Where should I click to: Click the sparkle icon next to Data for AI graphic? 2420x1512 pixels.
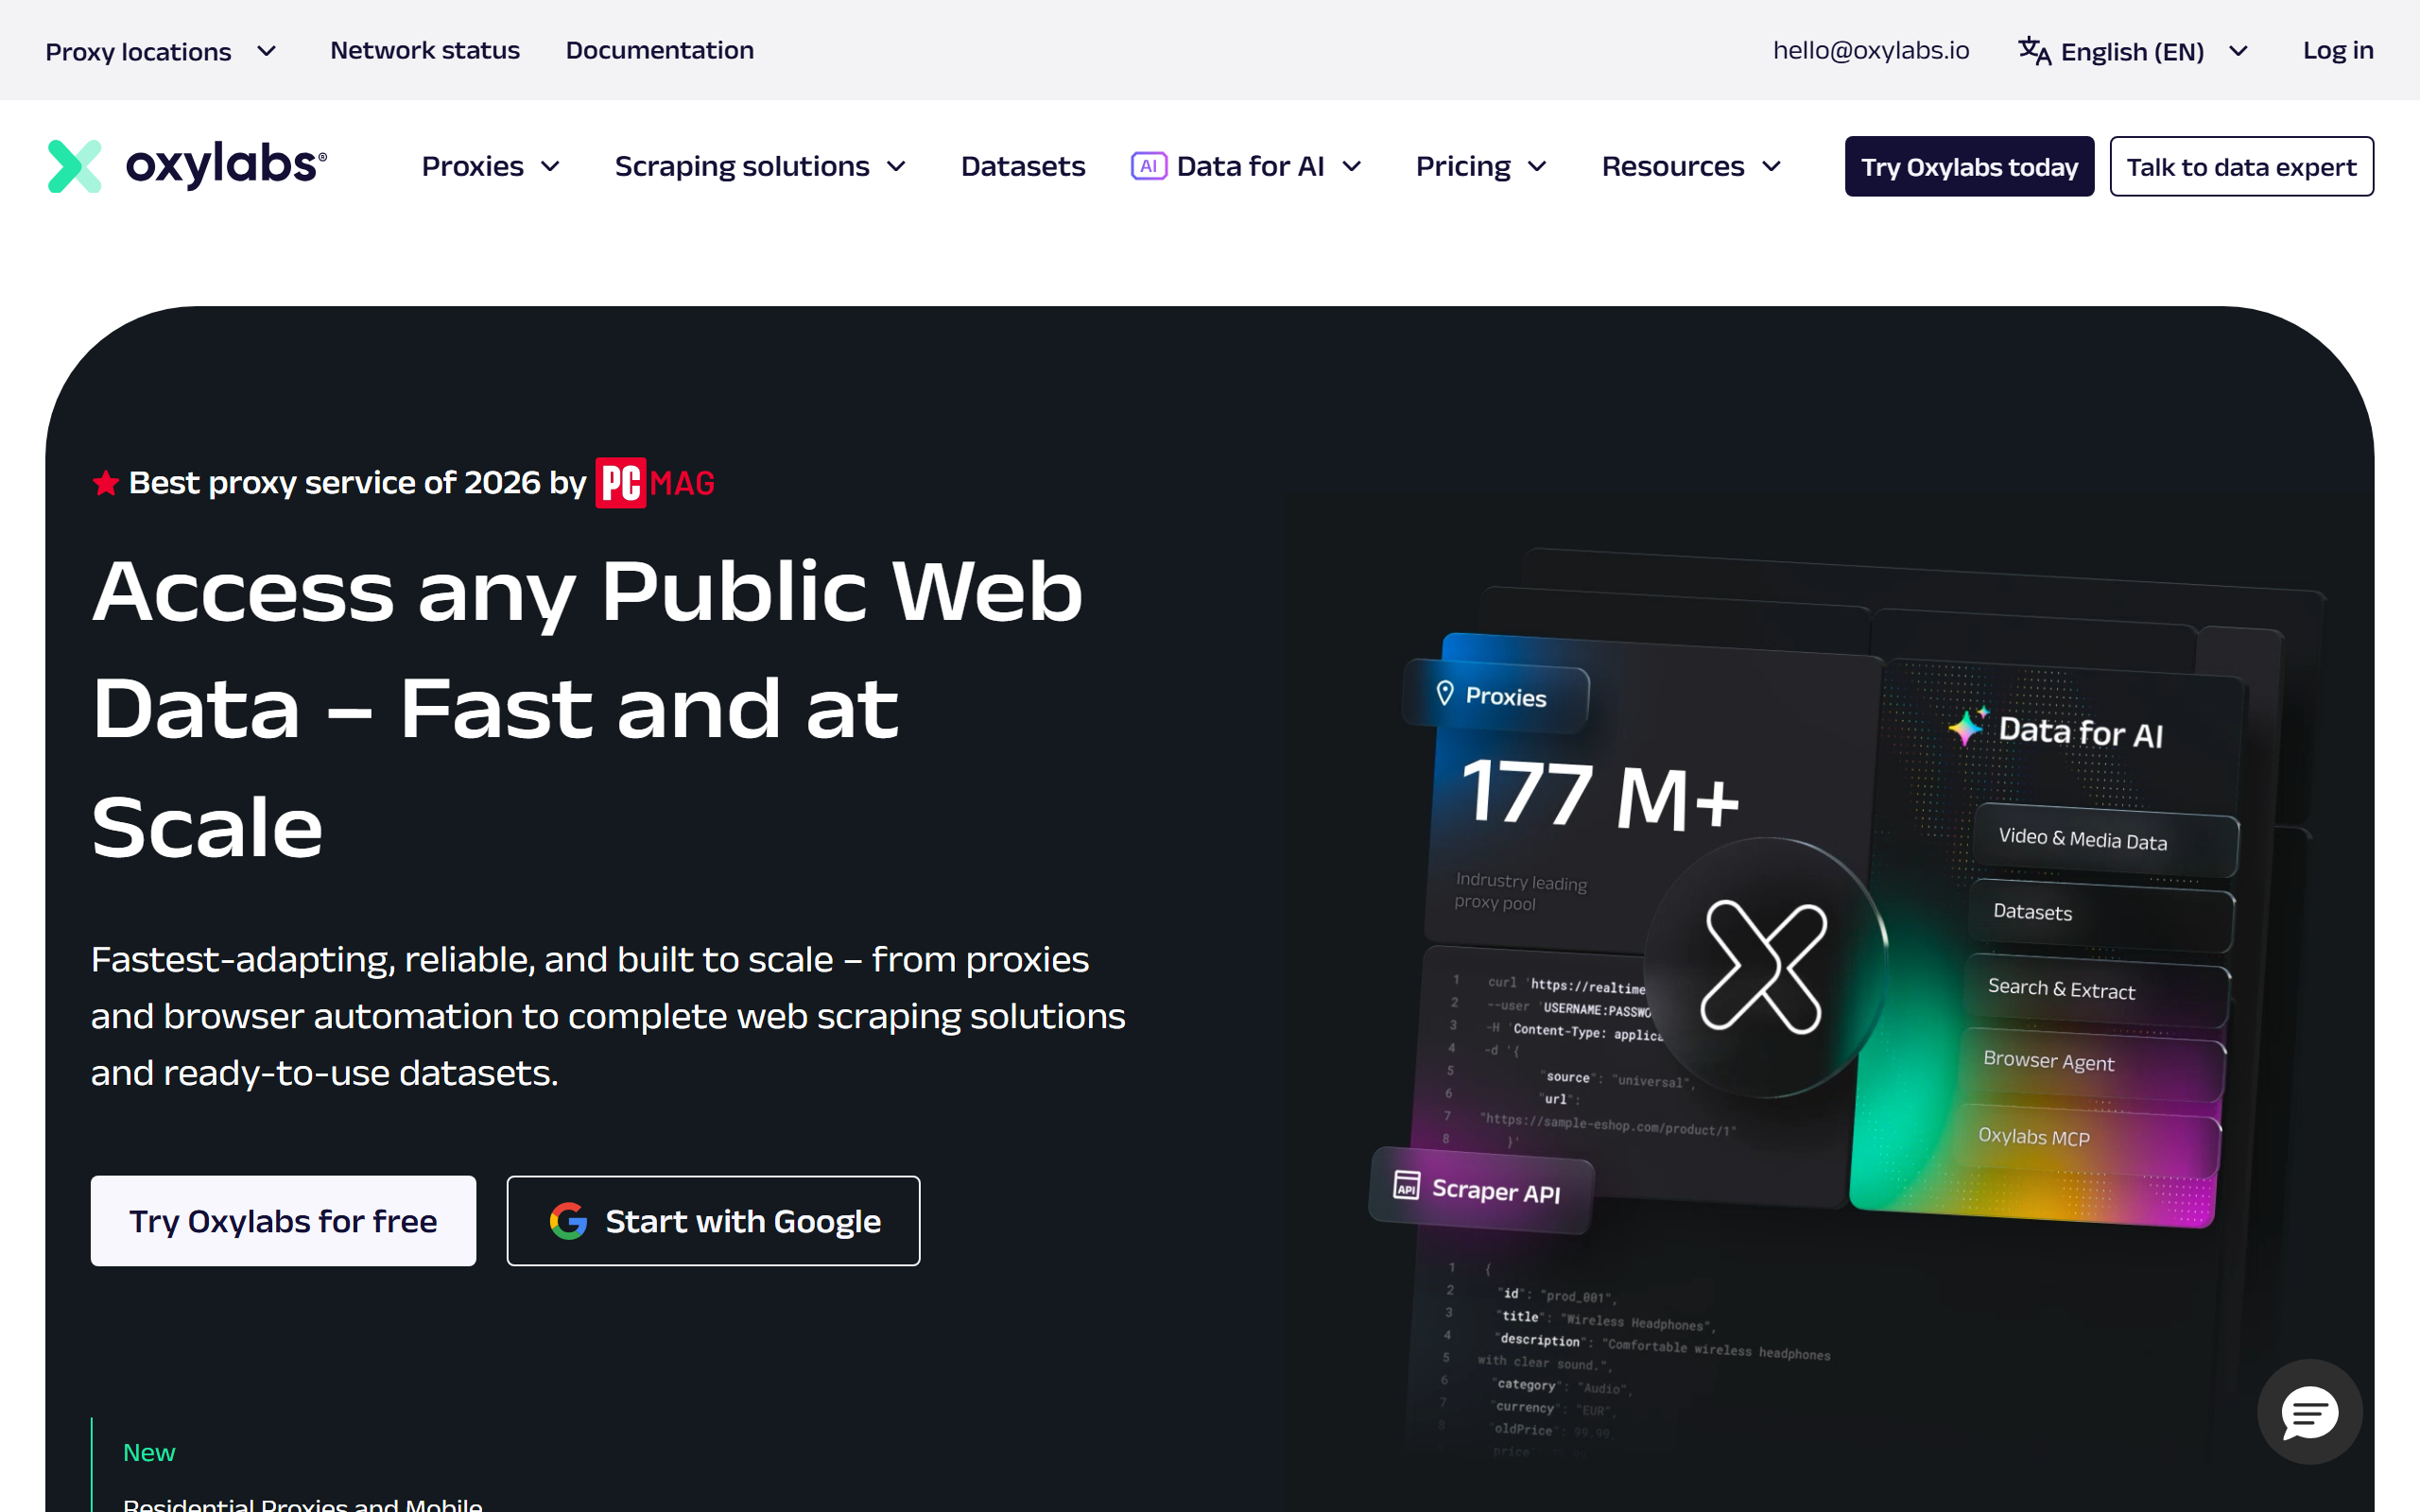click(1967, 725)
